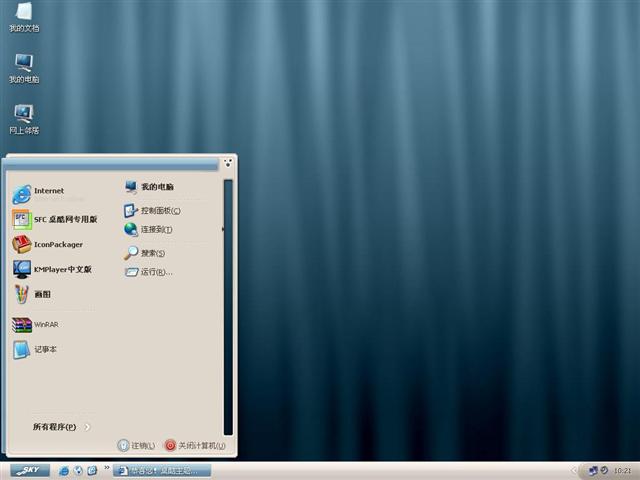640x480 pixels.
Task: Open 运行(R)... run dialog
Action: [149, 272]
